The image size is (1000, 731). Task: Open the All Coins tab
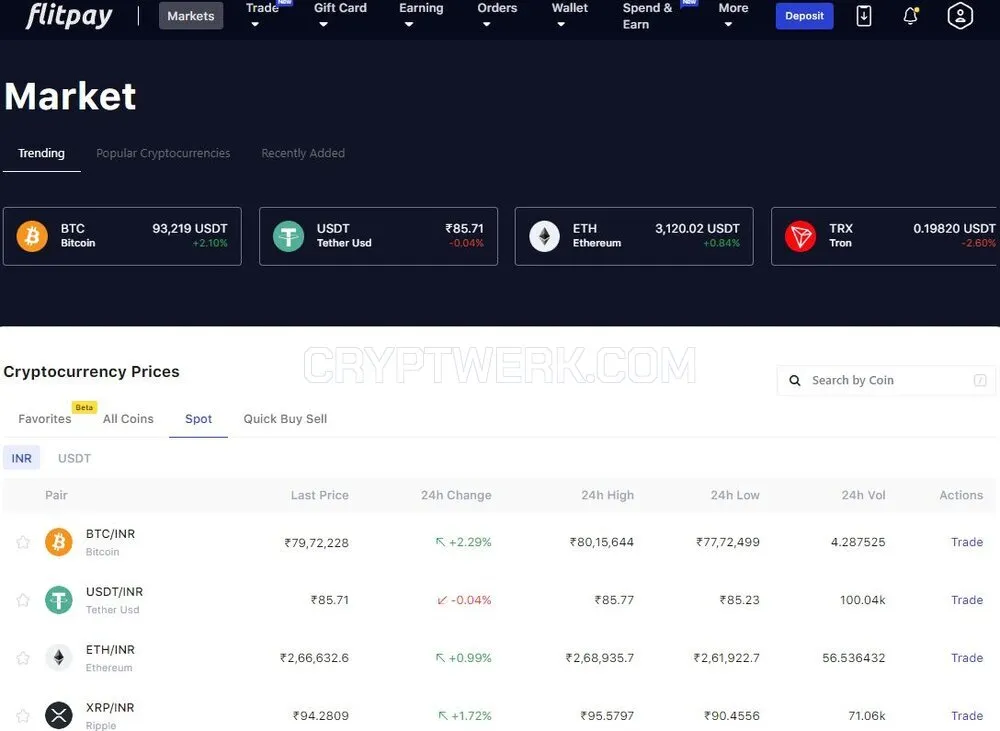click(x=128, y=419)
